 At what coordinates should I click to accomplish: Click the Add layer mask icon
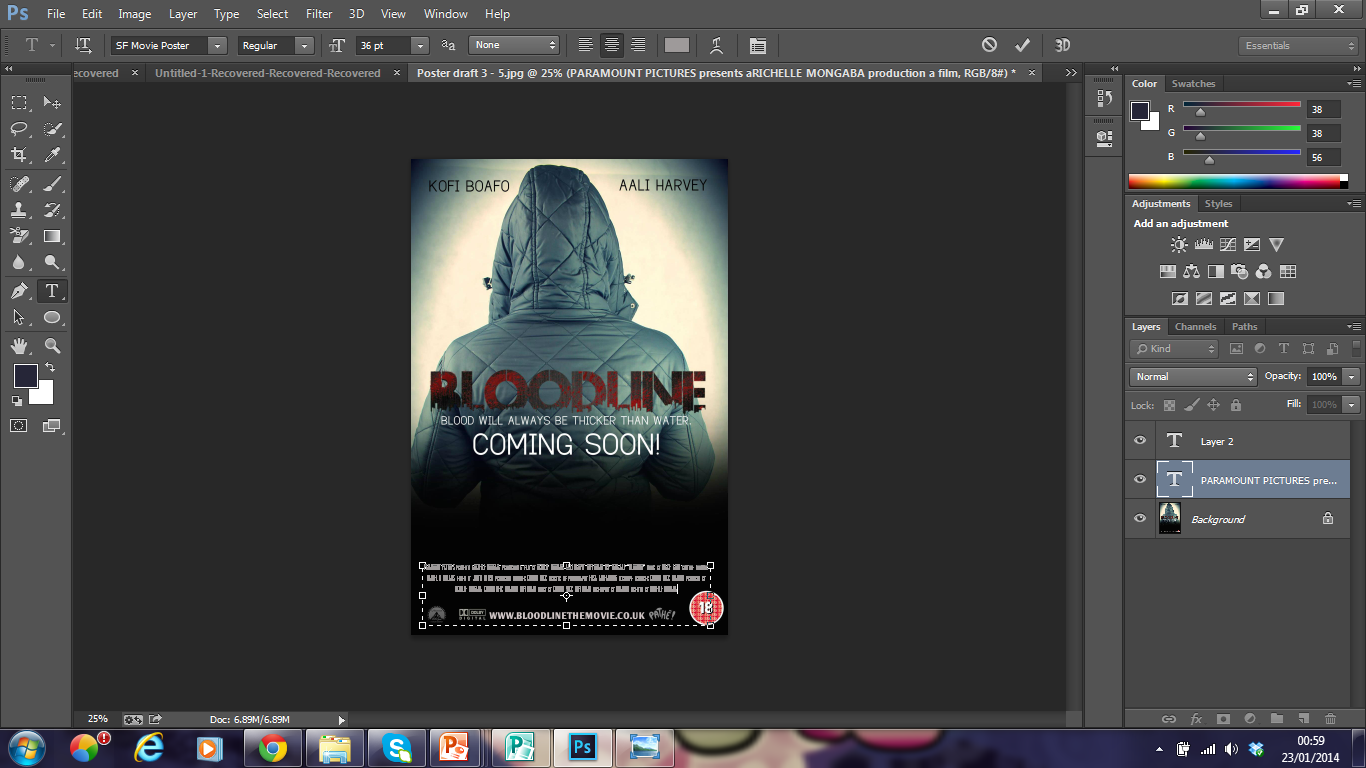coord(1224,718)
